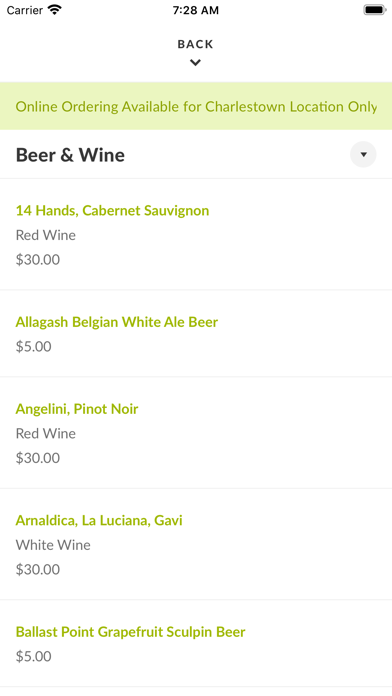This screenshot has width=392, height=696.
Task: Click Red Wine label under 14 Hands
Action: [46, 235]
